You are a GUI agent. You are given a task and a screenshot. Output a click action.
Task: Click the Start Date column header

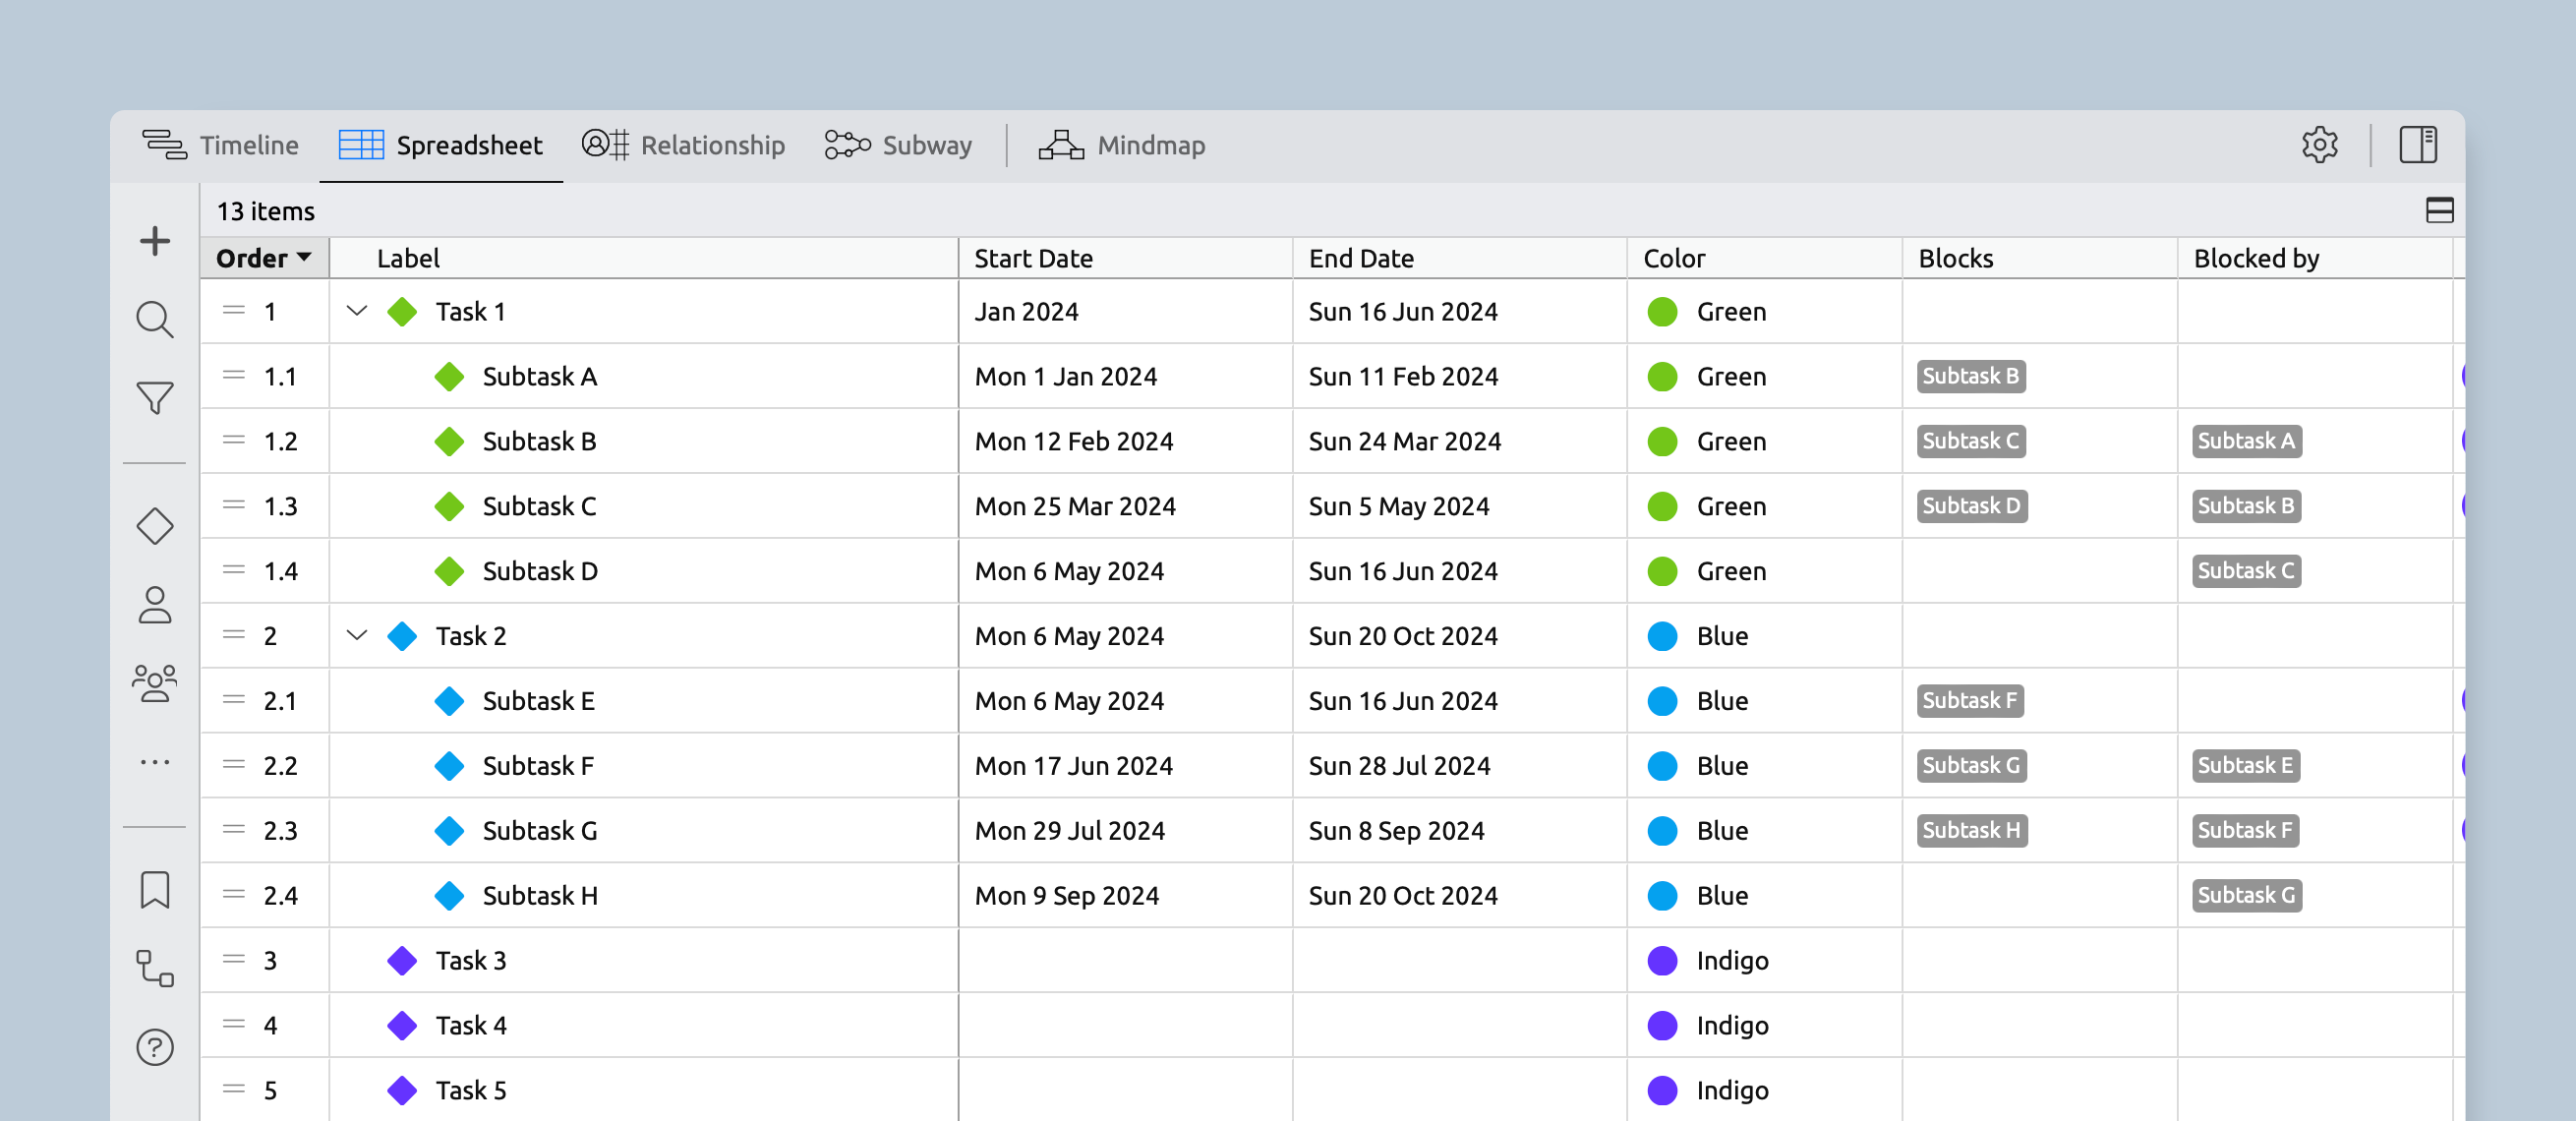click(1125, 258)
